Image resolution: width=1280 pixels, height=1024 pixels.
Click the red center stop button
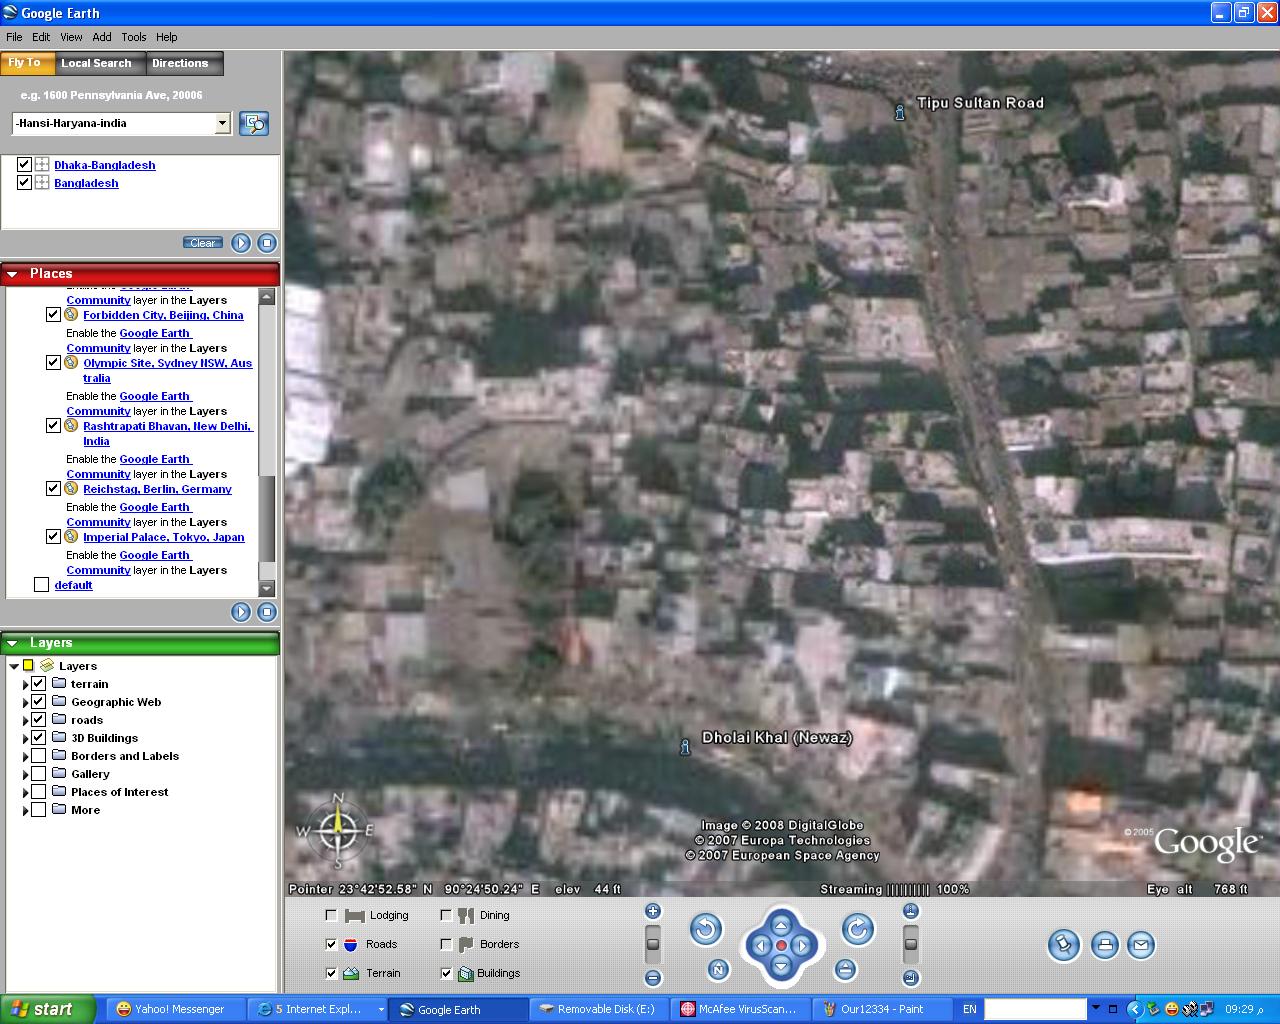tap(781, 945)
